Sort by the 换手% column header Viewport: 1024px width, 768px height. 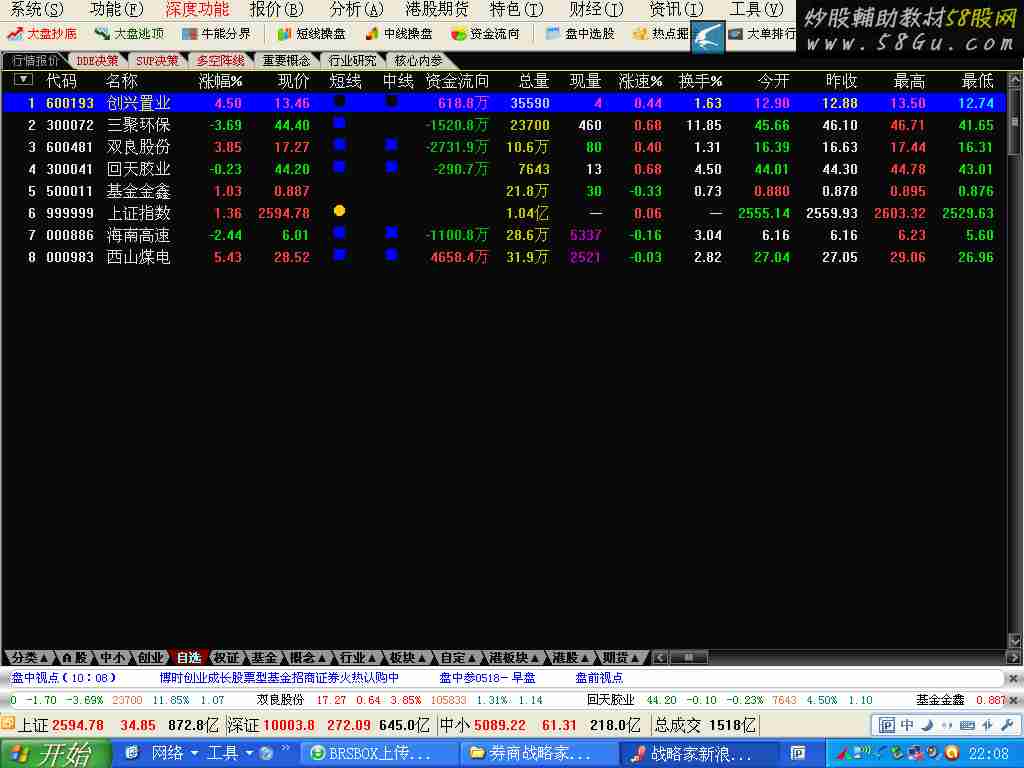(701, 81)
